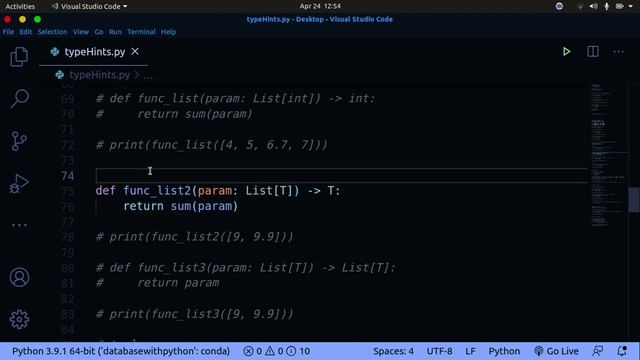
Task: Open Visual Studio Code app menu dropdown
Action: 89,6
